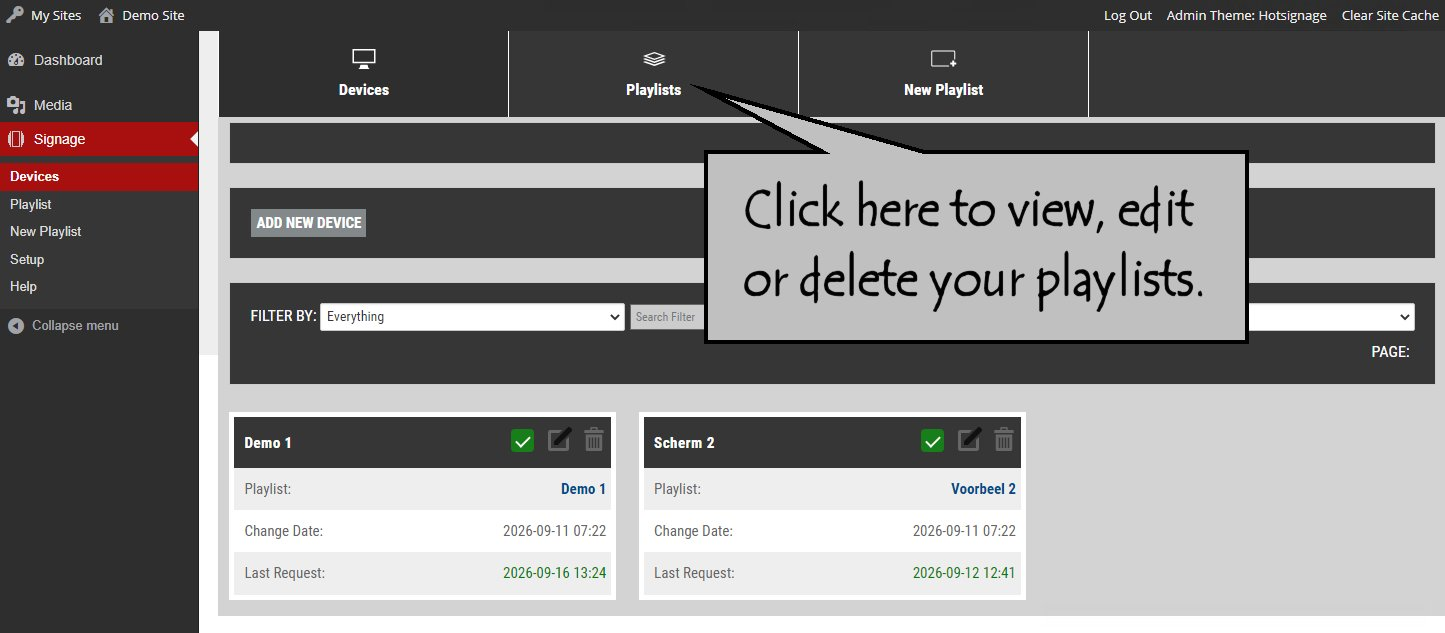Image resolution: width=1445 pixels, height=633 pixels.
Task: Open the New Playlist tab
Action: pyautogui.click(x=944, y=74)
